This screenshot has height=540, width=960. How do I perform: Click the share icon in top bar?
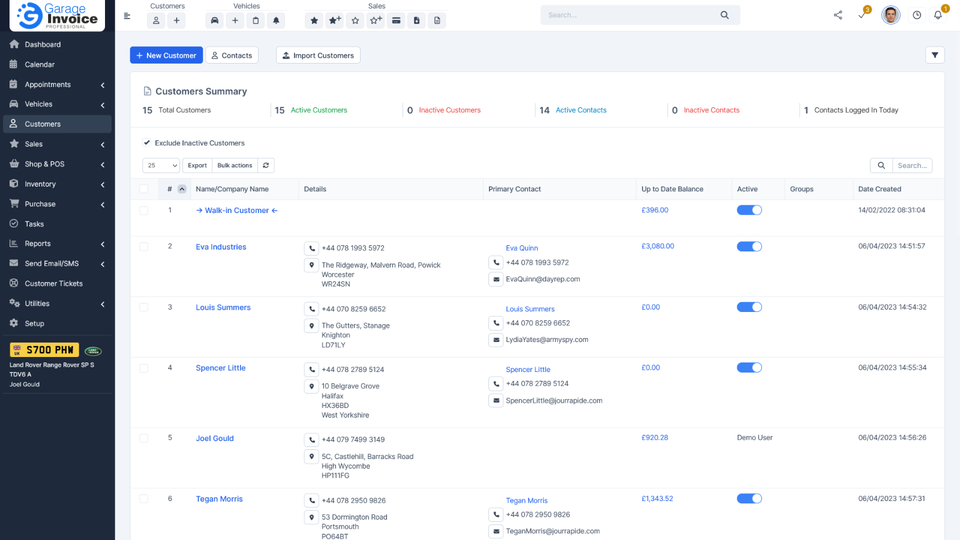(x=837, y=15)
